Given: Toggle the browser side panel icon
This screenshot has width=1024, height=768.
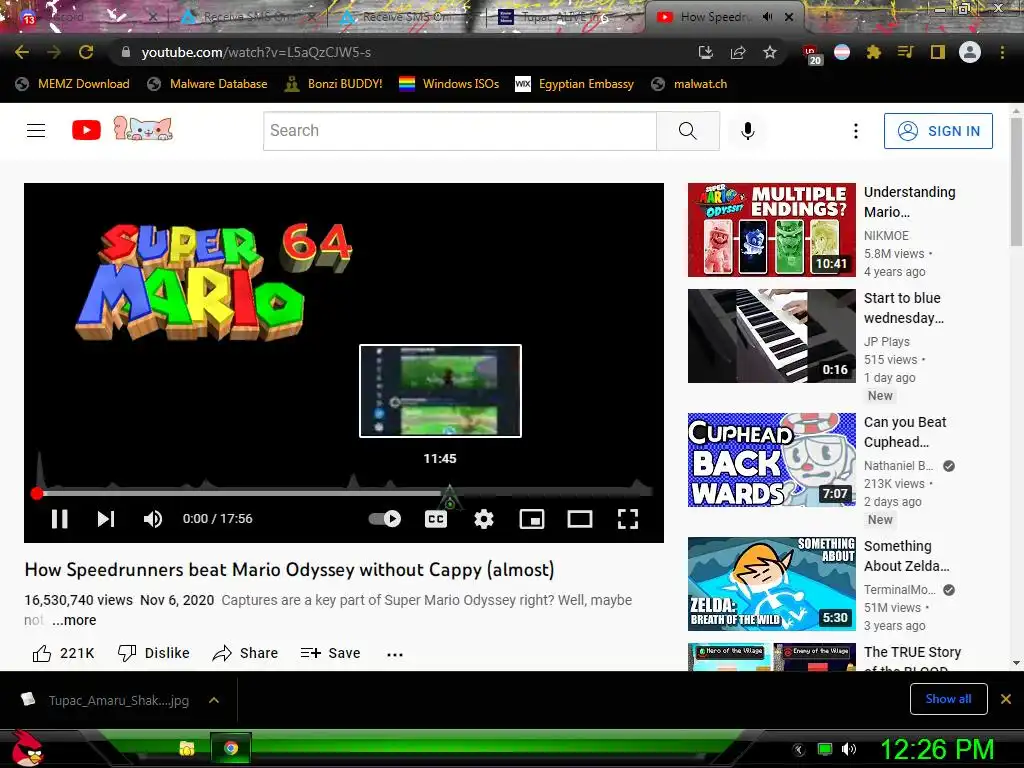Looking at the screenshot, I should (x=938, y=52).
